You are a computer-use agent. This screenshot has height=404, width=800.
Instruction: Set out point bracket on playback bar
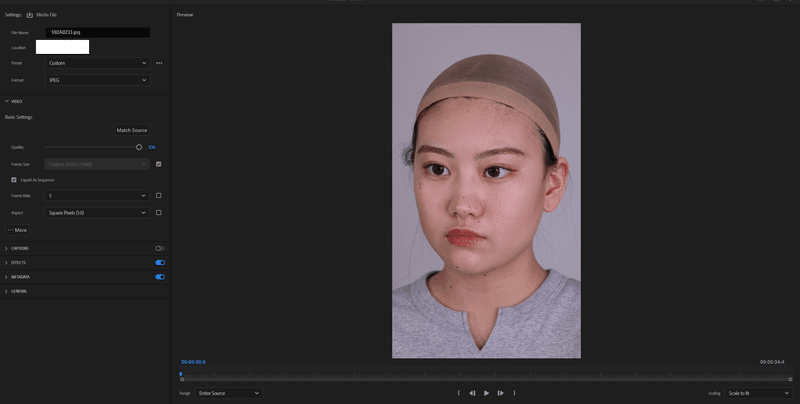514,393
